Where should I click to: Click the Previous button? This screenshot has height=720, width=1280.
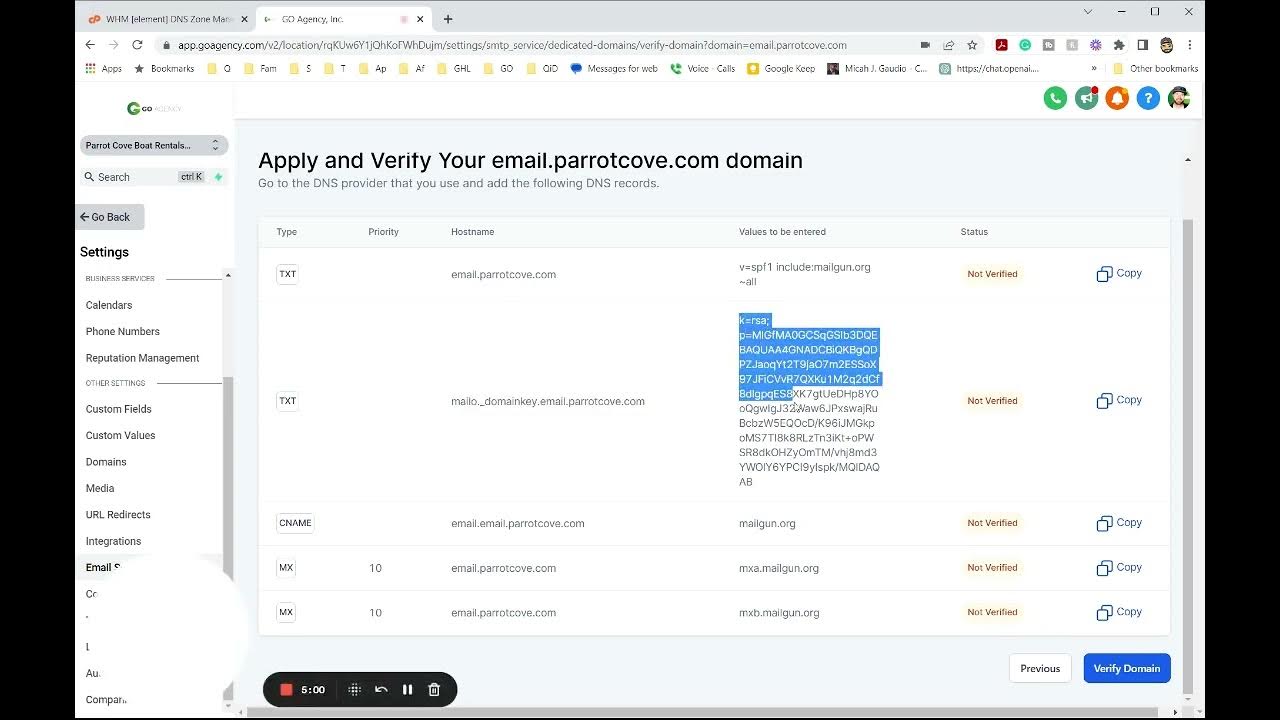(1040, 668)
